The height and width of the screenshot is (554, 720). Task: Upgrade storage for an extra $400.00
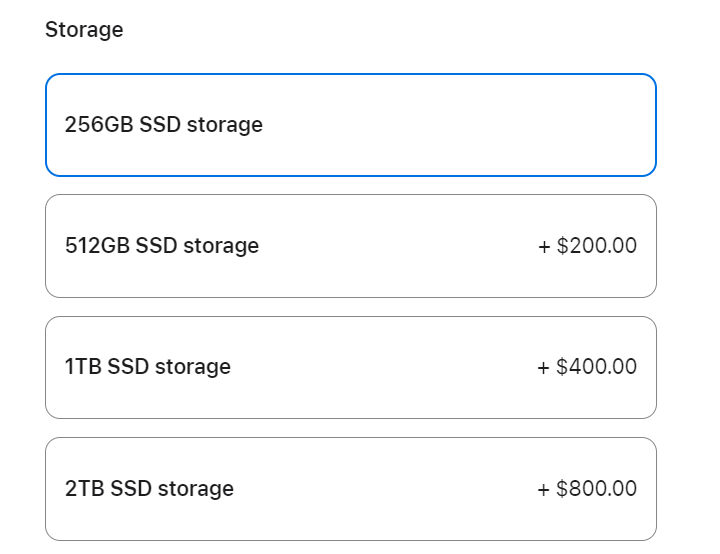tap(351, 367)
